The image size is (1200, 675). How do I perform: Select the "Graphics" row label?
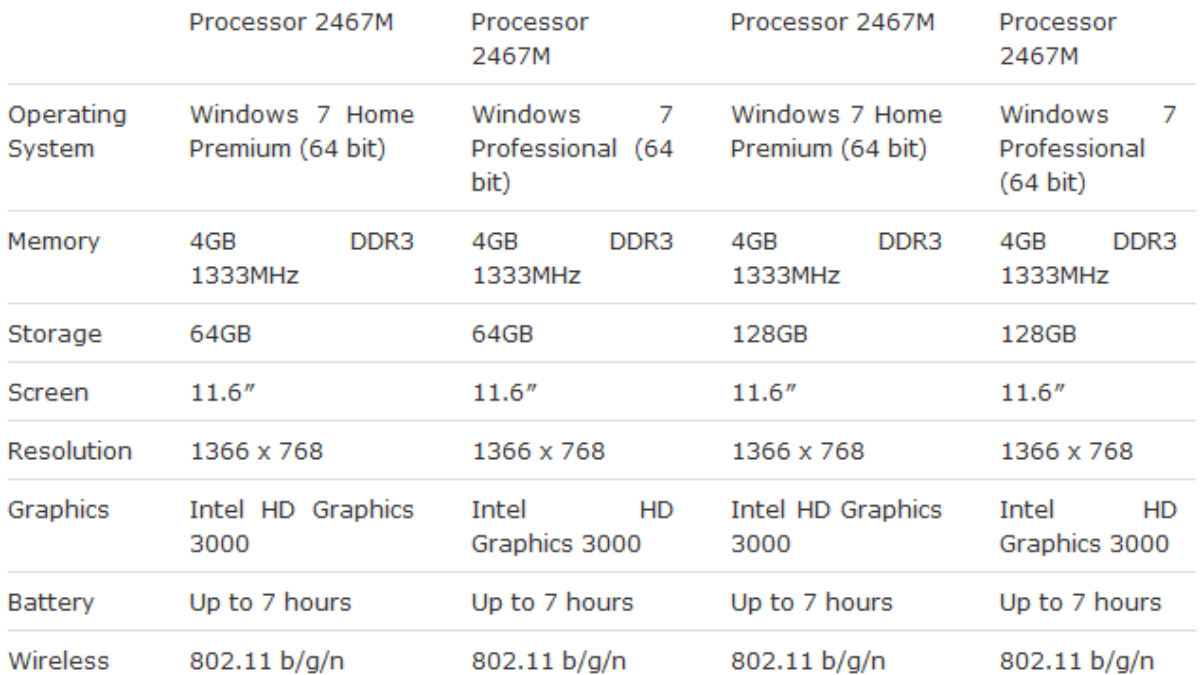click(x=58, y=510)
